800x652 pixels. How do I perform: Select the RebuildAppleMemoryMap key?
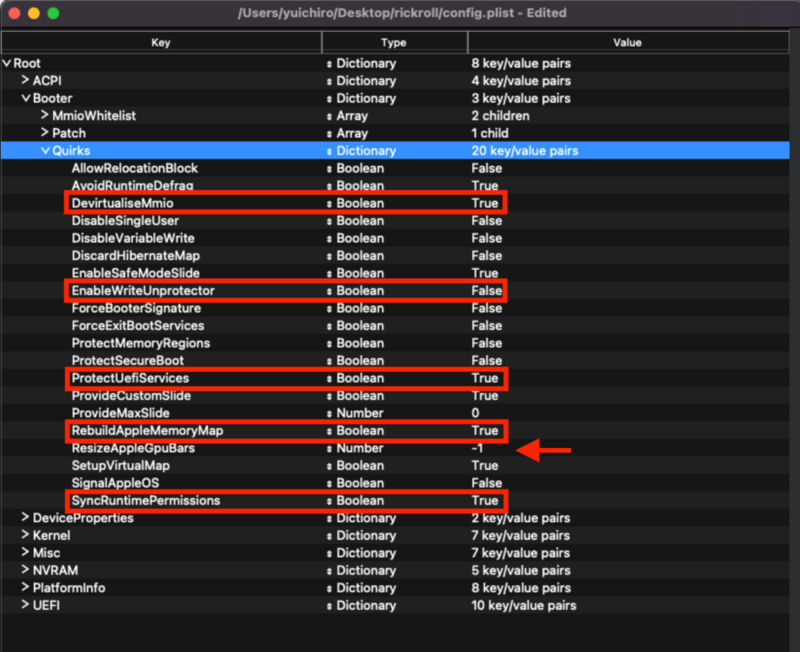pos(147,431)
